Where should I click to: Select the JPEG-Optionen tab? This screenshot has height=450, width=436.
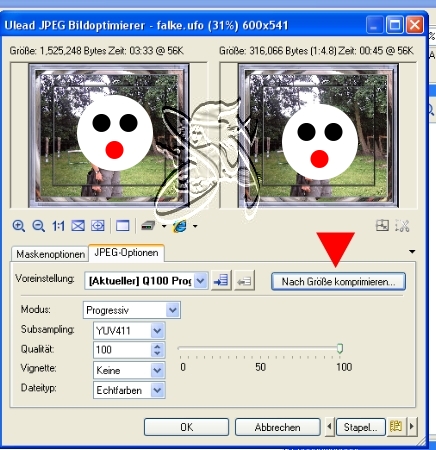coord(126,253)
